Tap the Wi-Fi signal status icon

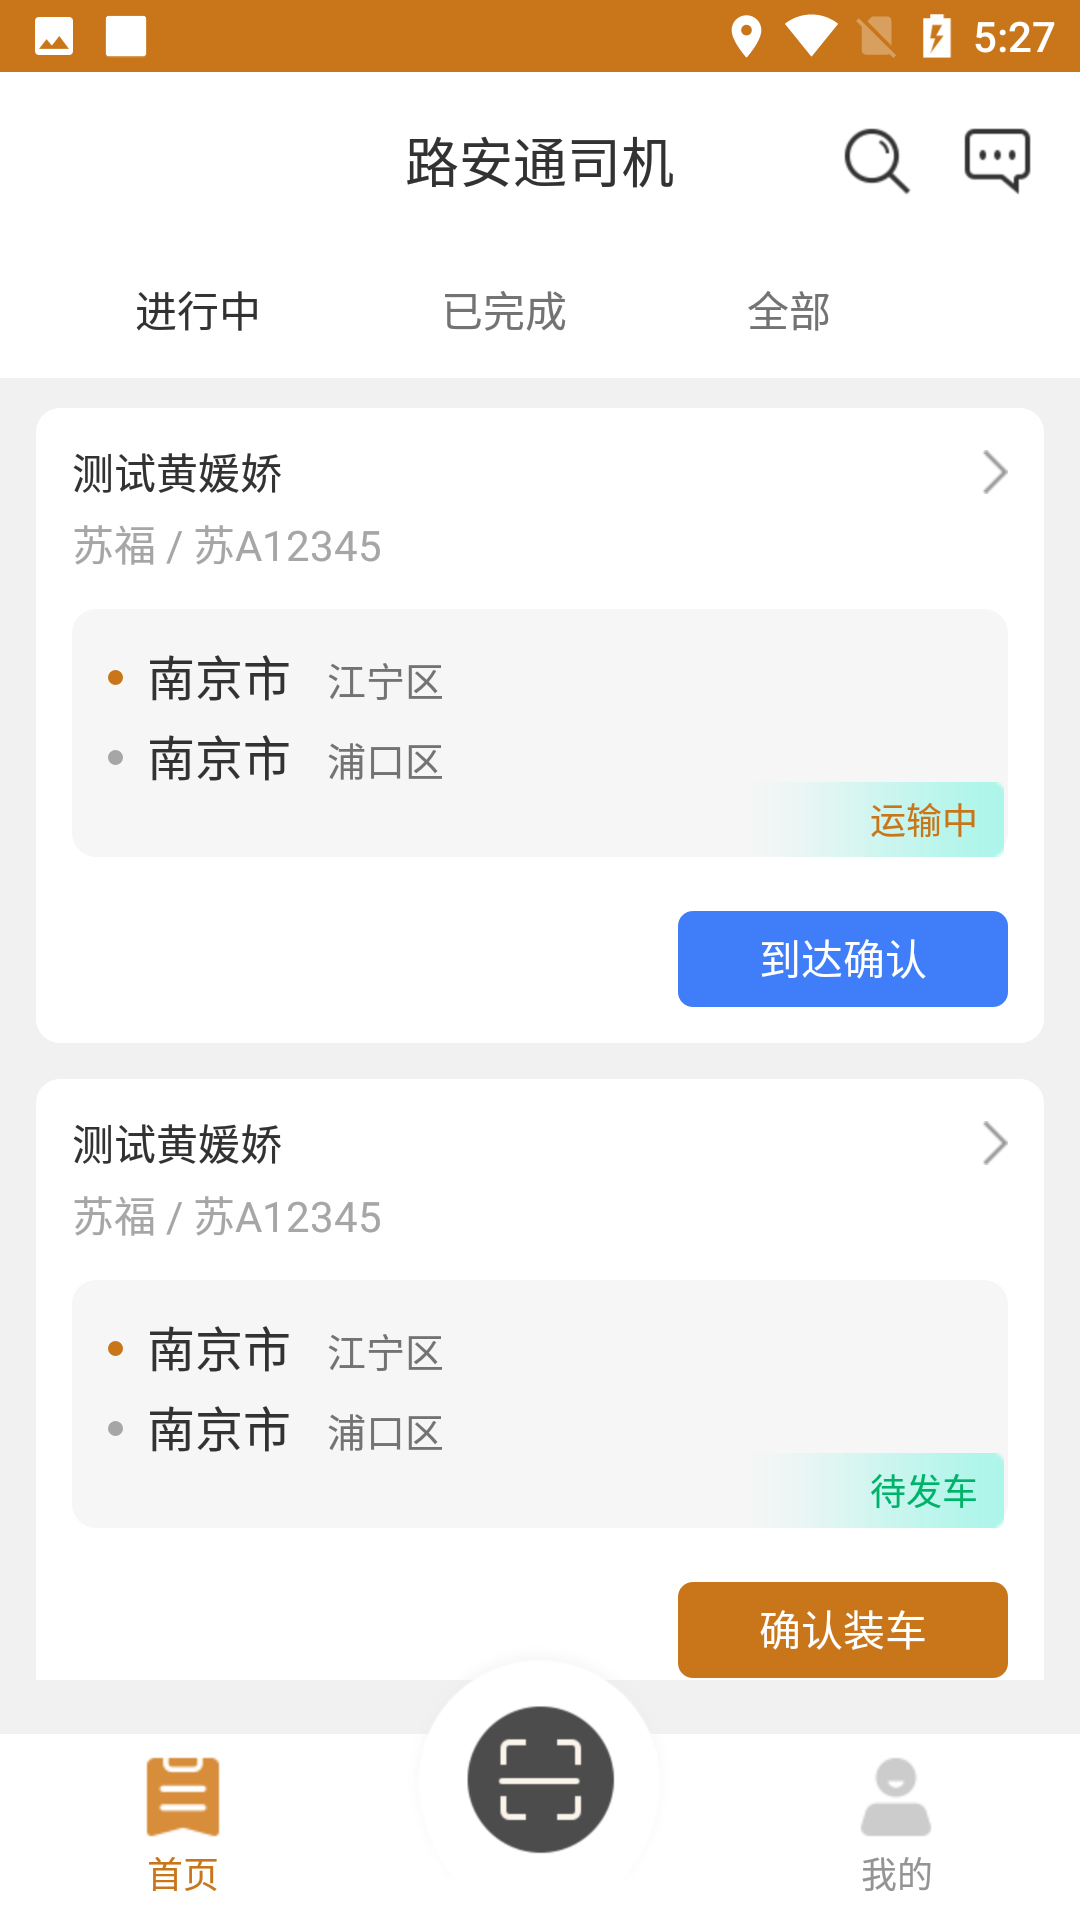811,37
